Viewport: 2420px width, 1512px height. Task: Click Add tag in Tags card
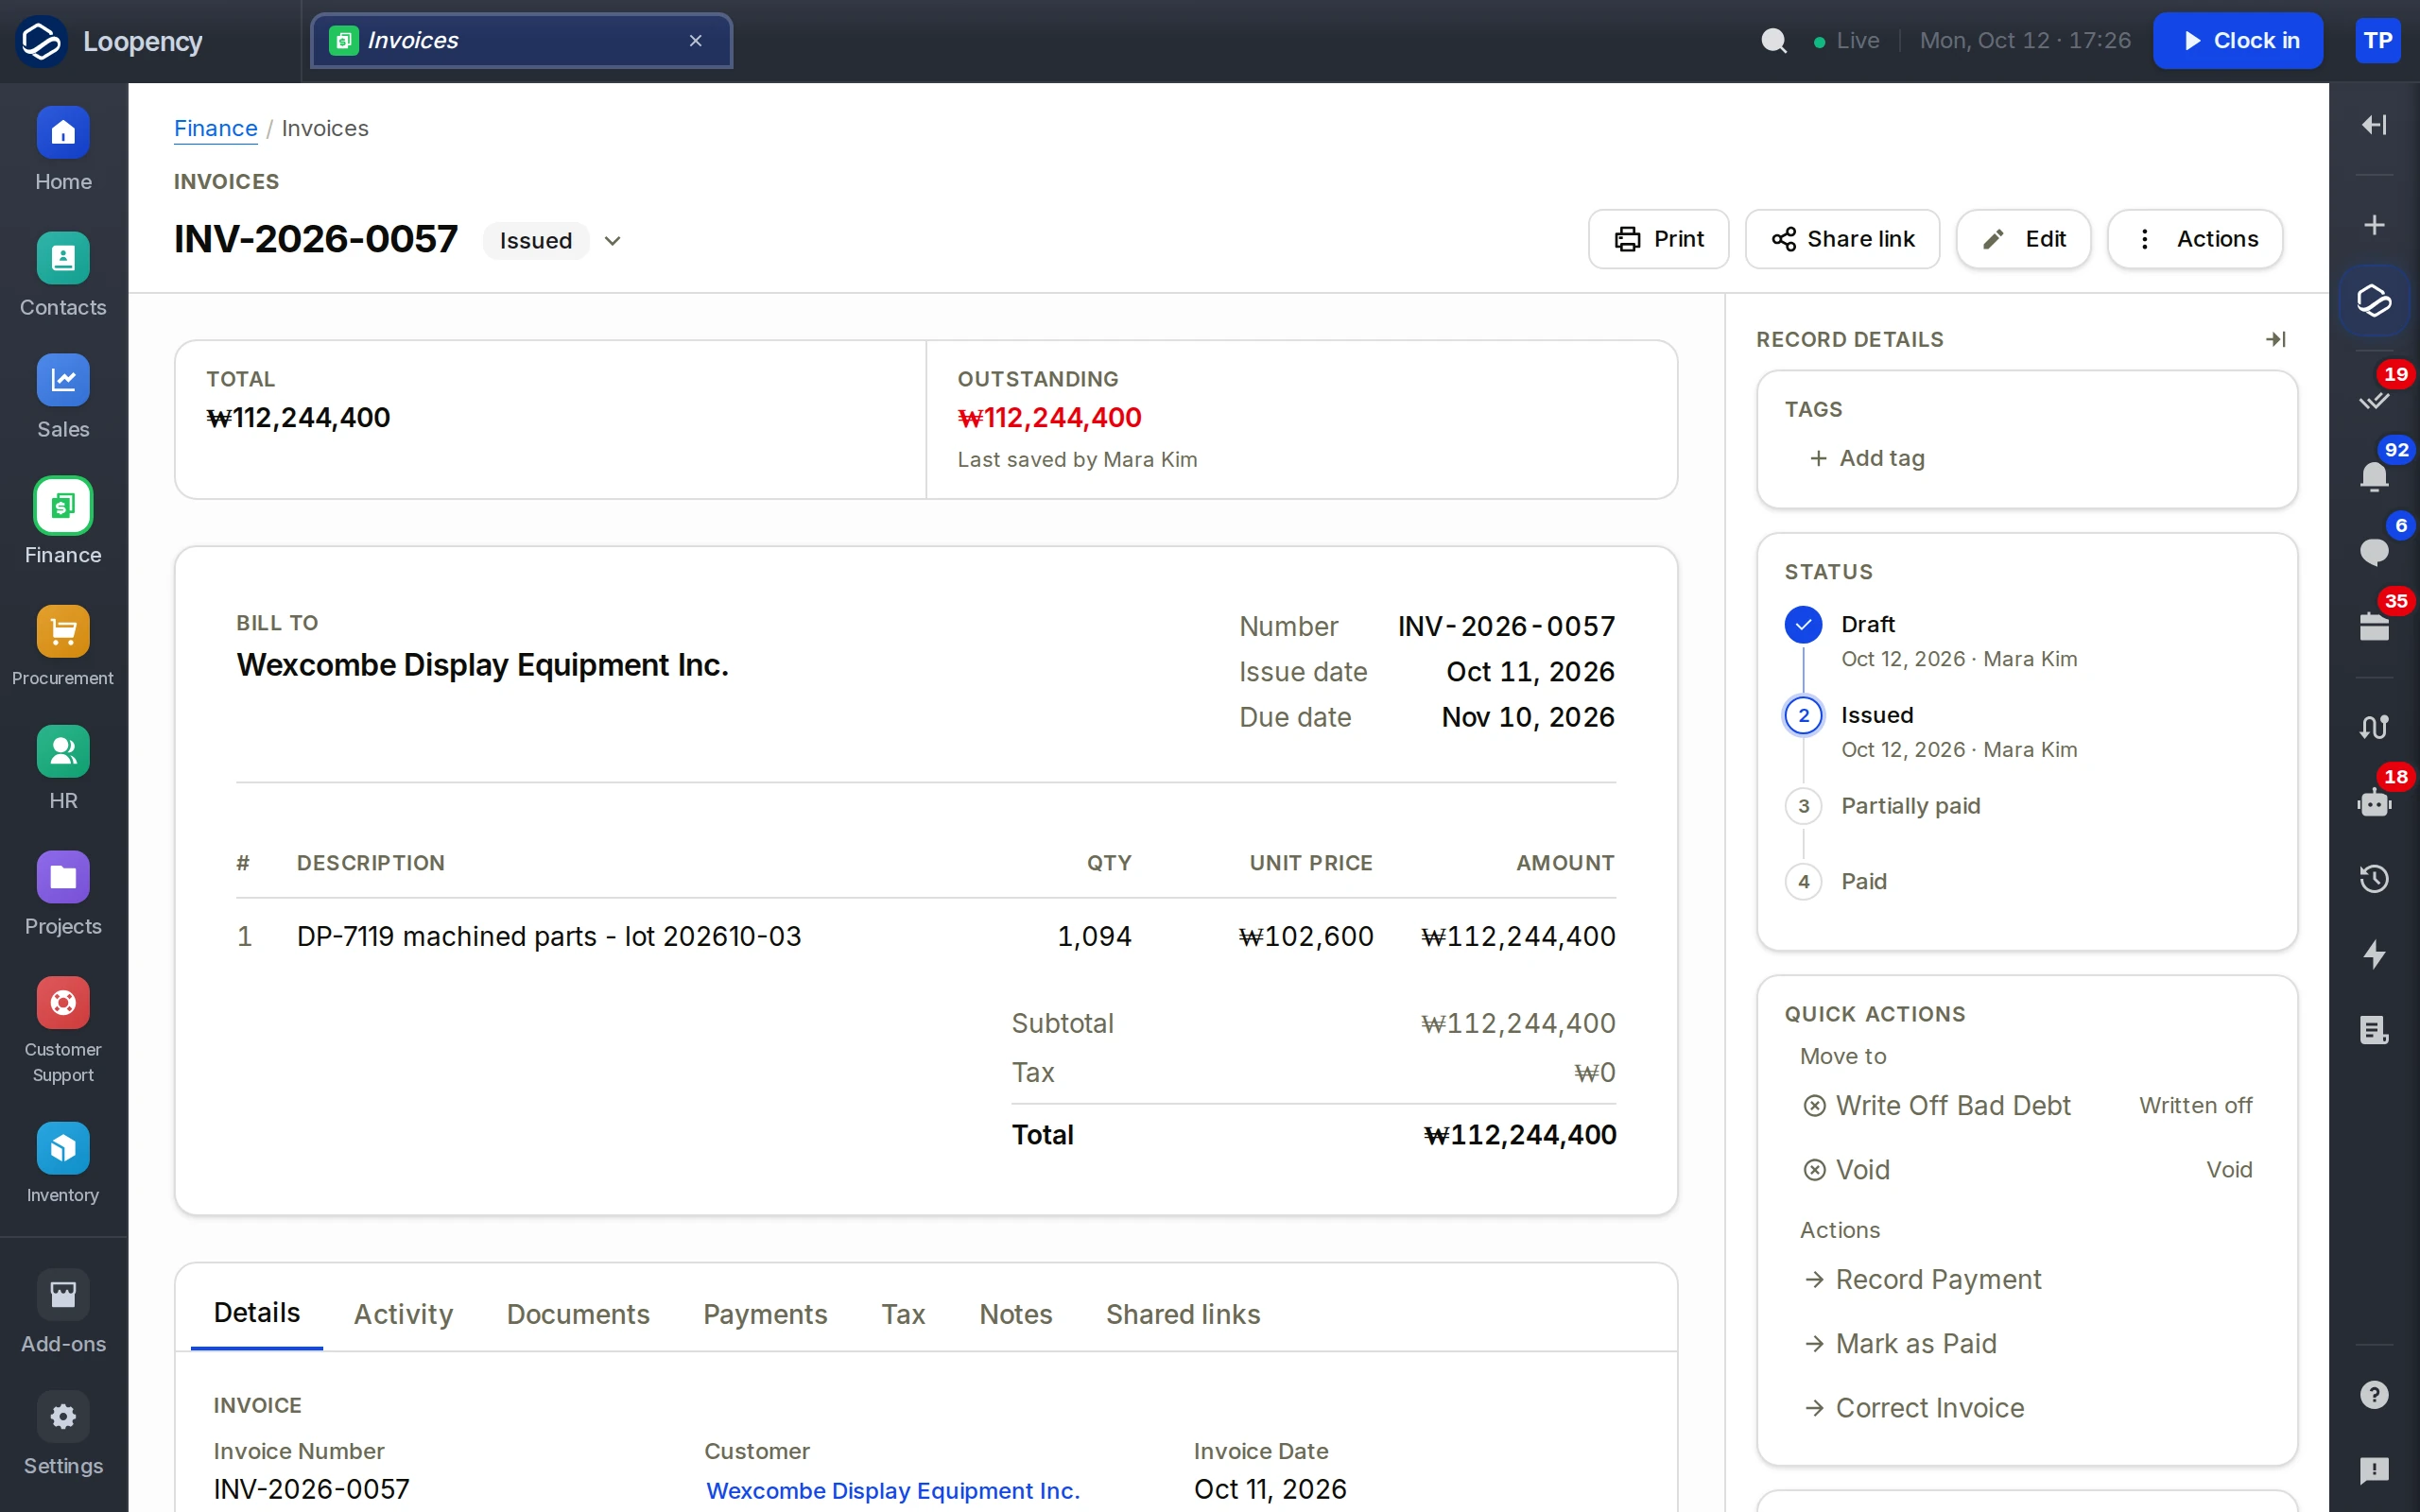(1867, 458)
